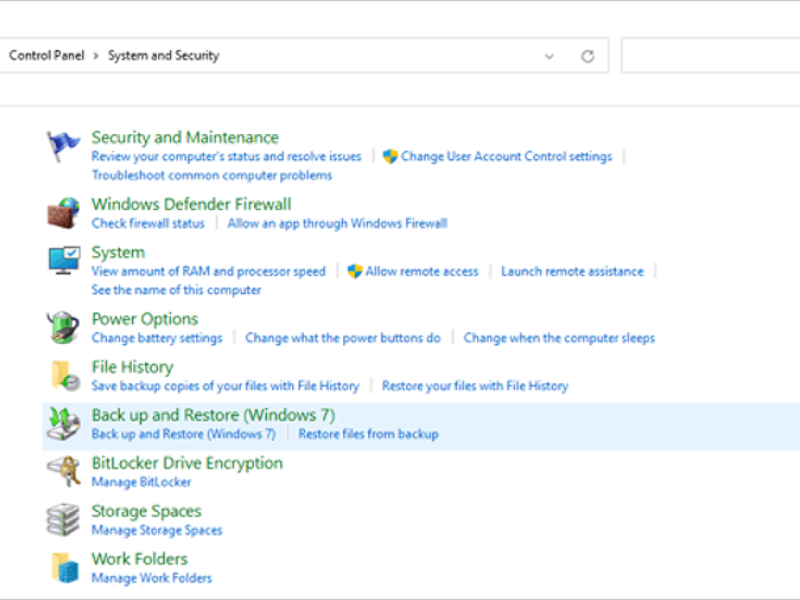
Task: Click Restore files from backup link
Action: pos(368,434)
